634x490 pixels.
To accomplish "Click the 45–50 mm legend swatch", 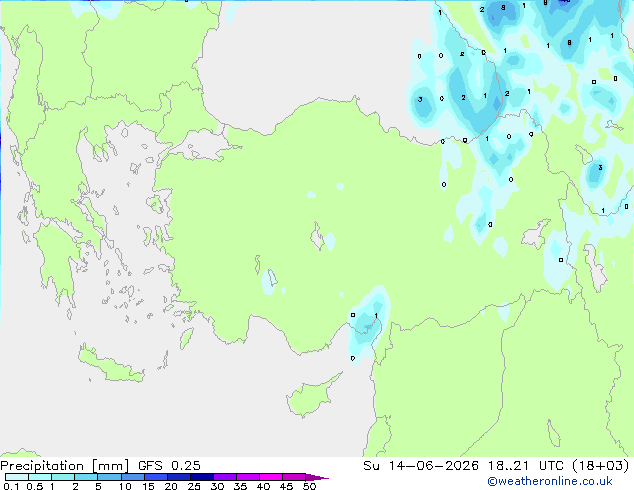I will tap(294, 477).
